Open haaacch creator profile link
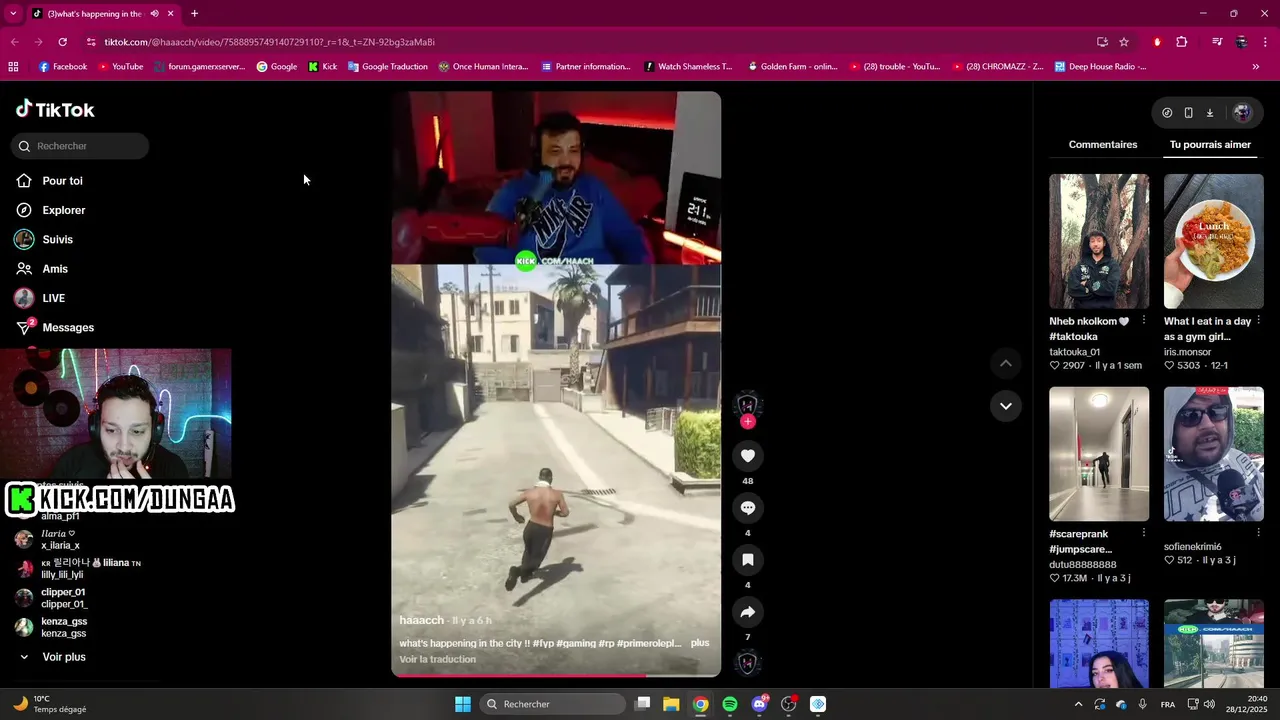 (421, 620)
